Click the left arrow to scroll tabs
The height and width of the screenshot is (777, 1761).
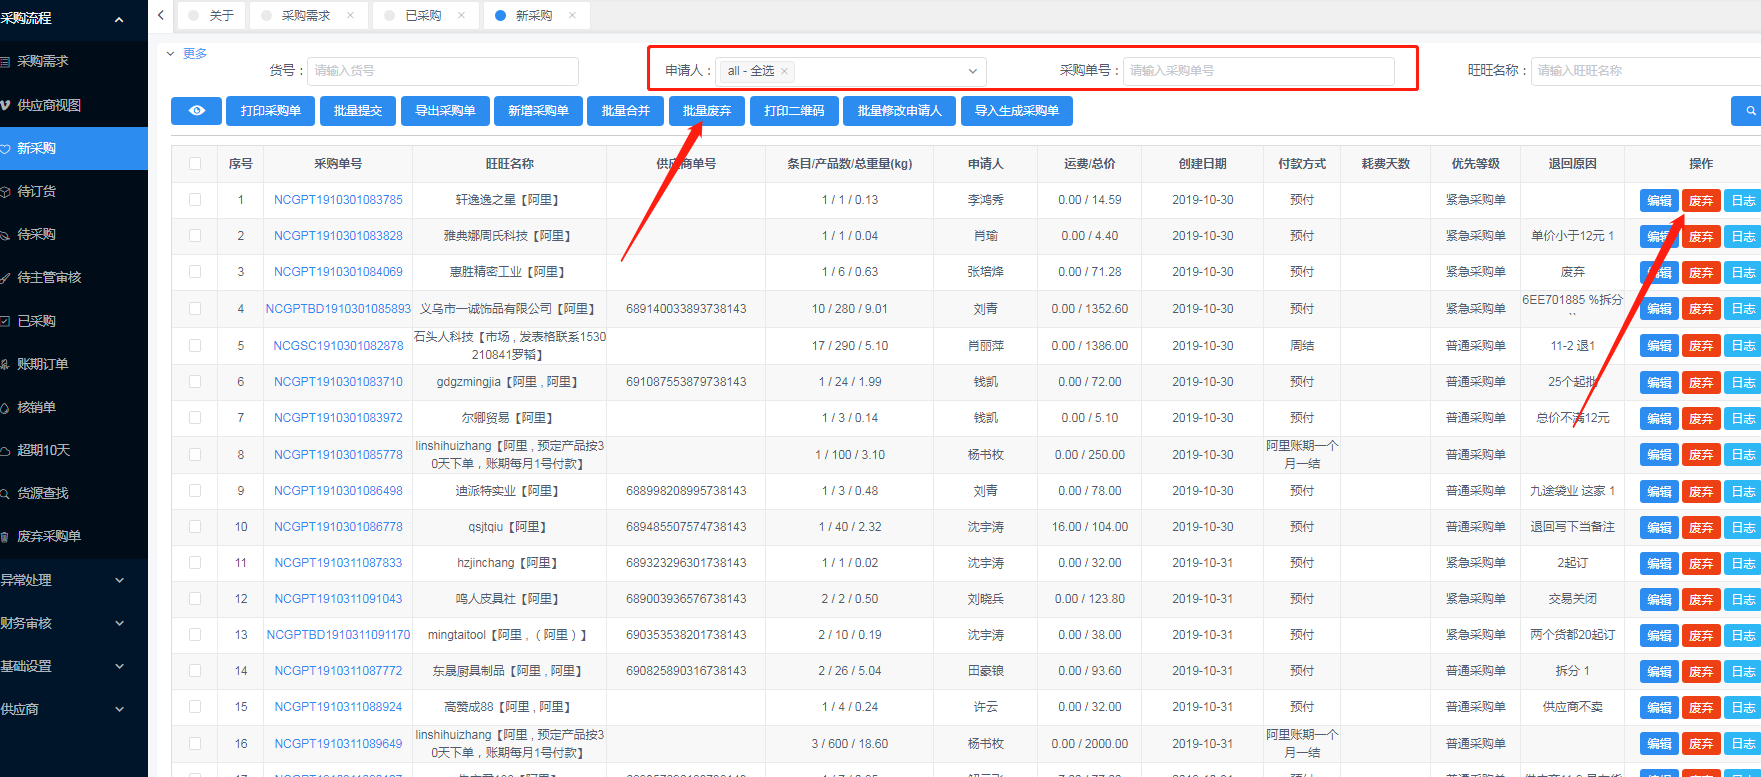161,15
